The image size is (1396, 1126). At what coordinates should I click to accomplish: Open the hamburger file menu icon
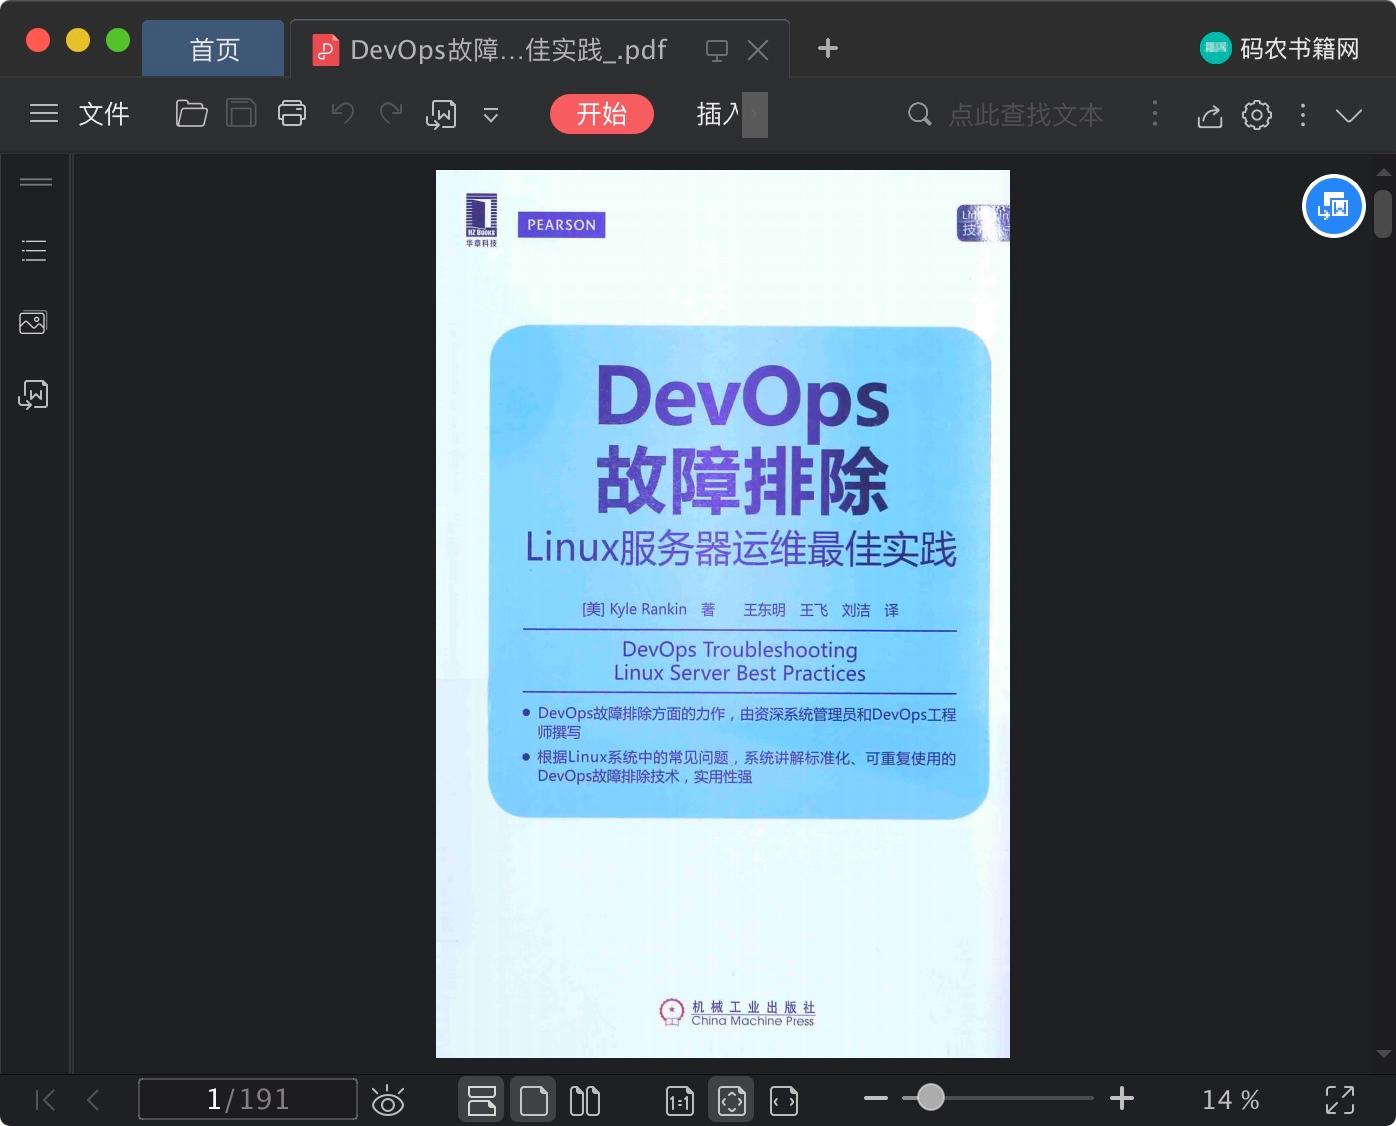click(43, 114)
